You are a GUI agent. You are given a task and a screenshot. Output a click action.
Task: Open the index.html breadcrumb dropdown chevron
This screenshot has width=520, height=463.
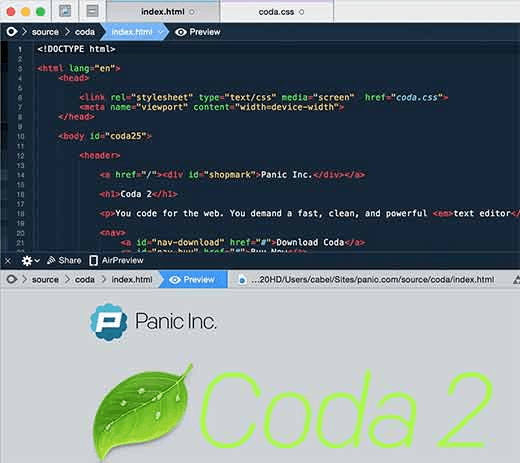tap(161, 32)
